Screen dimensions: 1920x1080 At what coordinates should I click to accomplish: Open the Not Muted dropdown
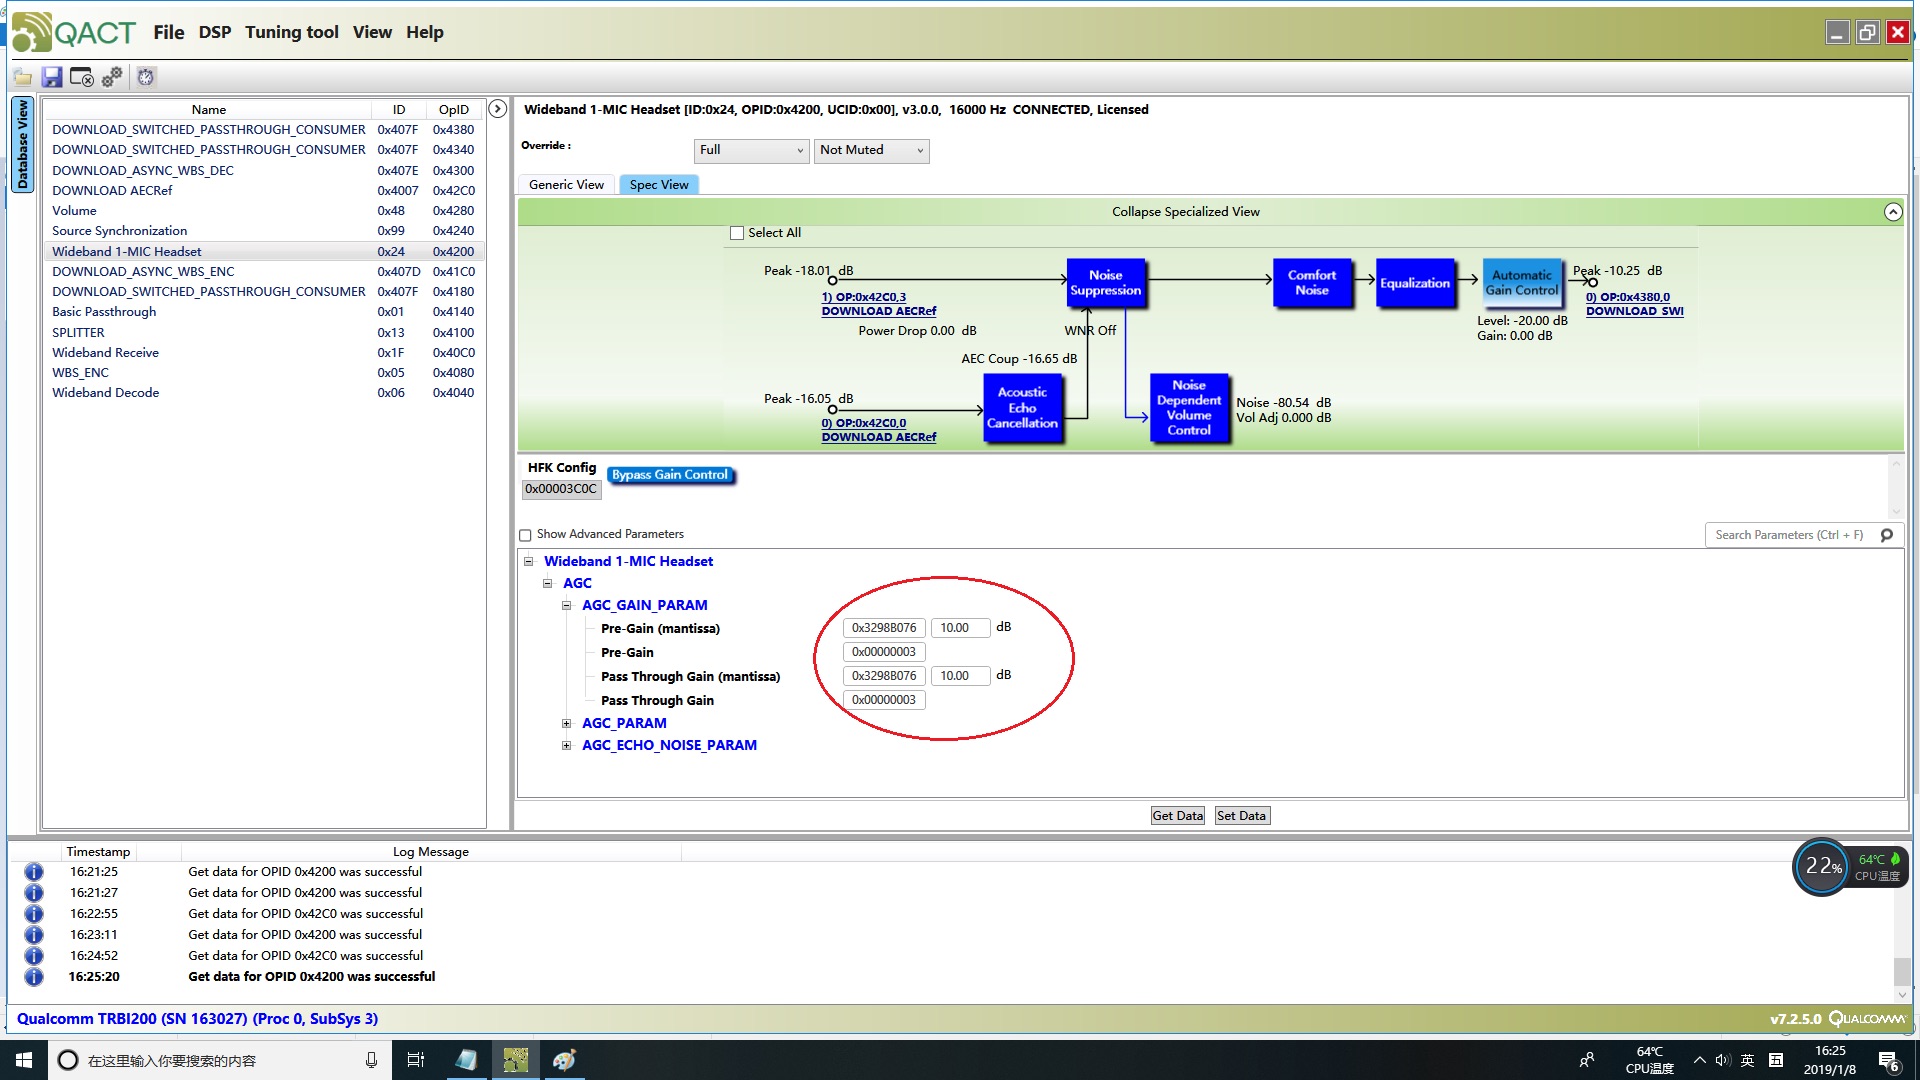click(872, 150)
